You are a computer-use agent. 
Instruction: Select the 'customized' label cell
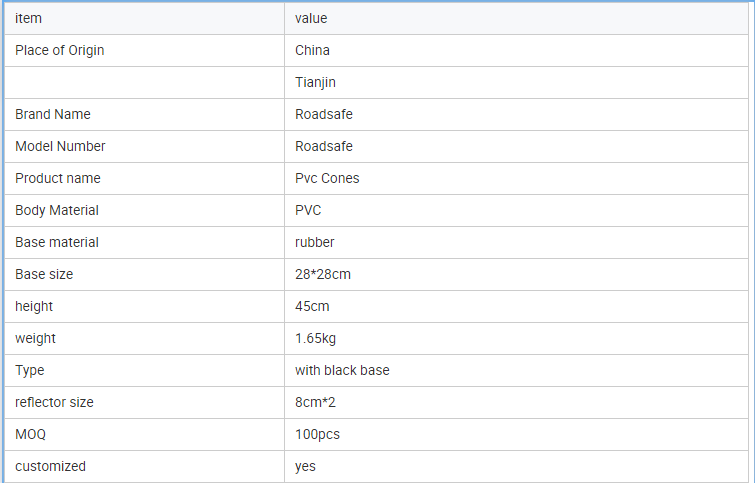coord(144,467)
